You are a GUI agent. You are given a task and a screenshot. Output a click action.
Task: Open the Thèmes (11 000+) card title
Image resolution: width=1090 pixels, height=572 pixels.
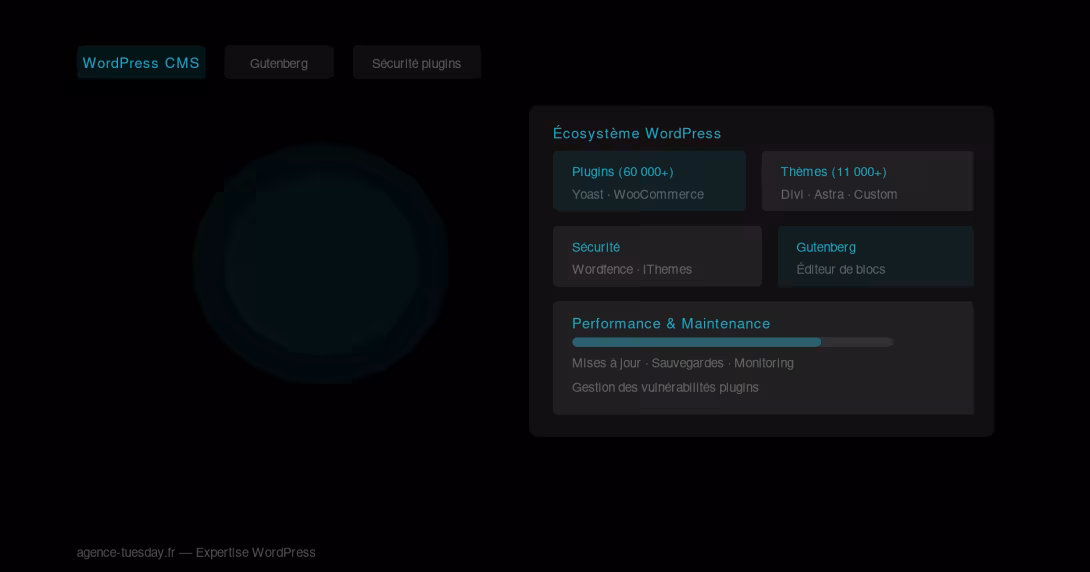coord(833,172)
